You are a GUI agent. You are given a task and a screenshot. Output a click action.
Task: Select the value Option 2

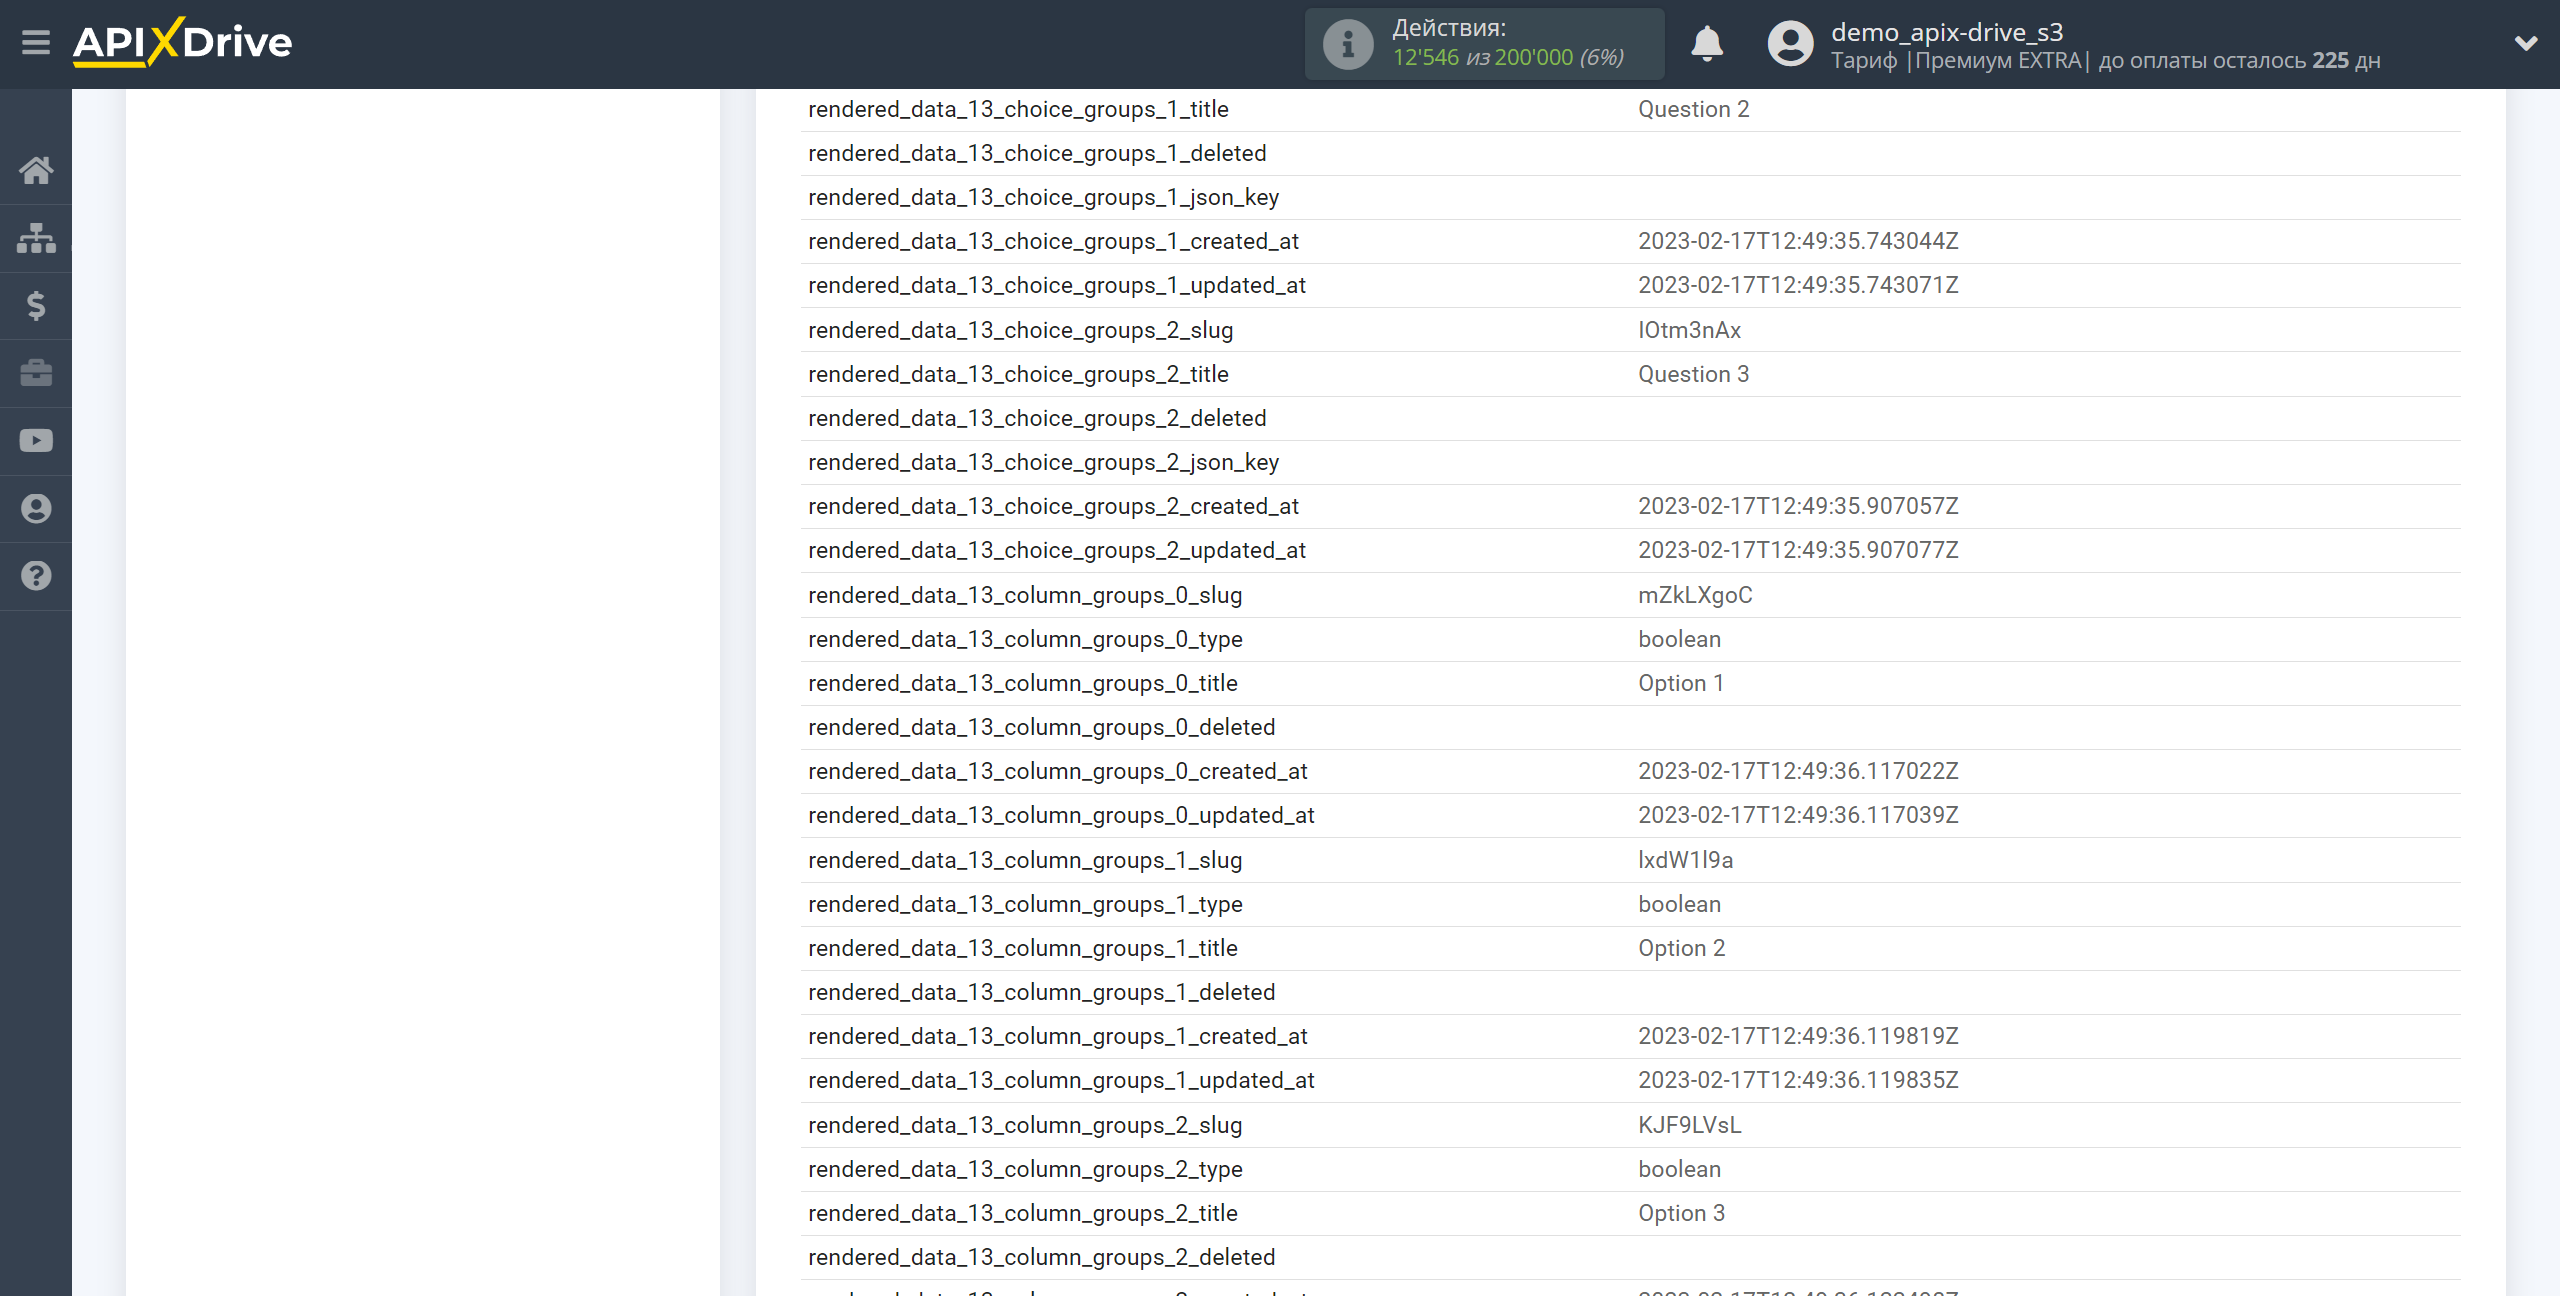pyautogui.click(x=1681, y=948)
